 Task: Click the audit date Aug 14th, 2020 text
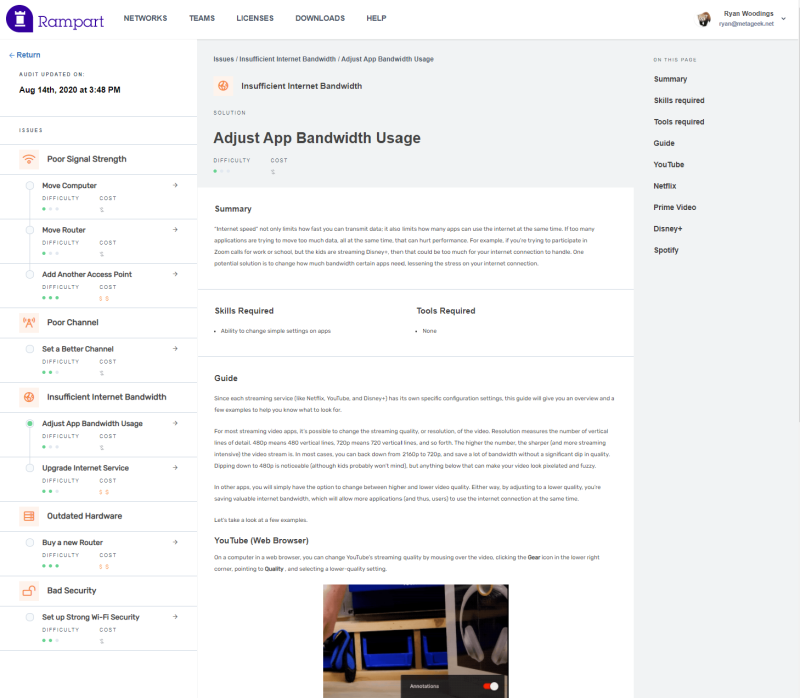coord(70,90)
